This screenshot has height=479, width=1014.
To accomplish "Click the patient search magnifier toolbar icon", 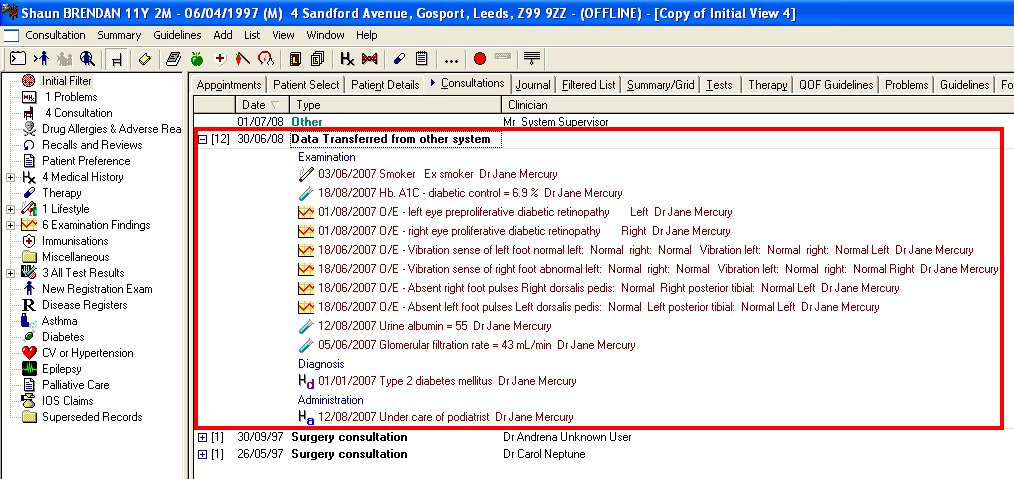I will (87, 59).
